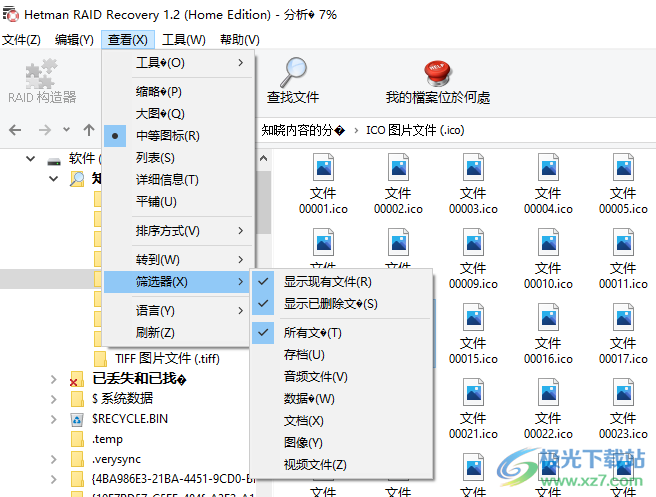
Task: Click the $RECYCLE.BIN recycle icon
Action: point(77,419)
